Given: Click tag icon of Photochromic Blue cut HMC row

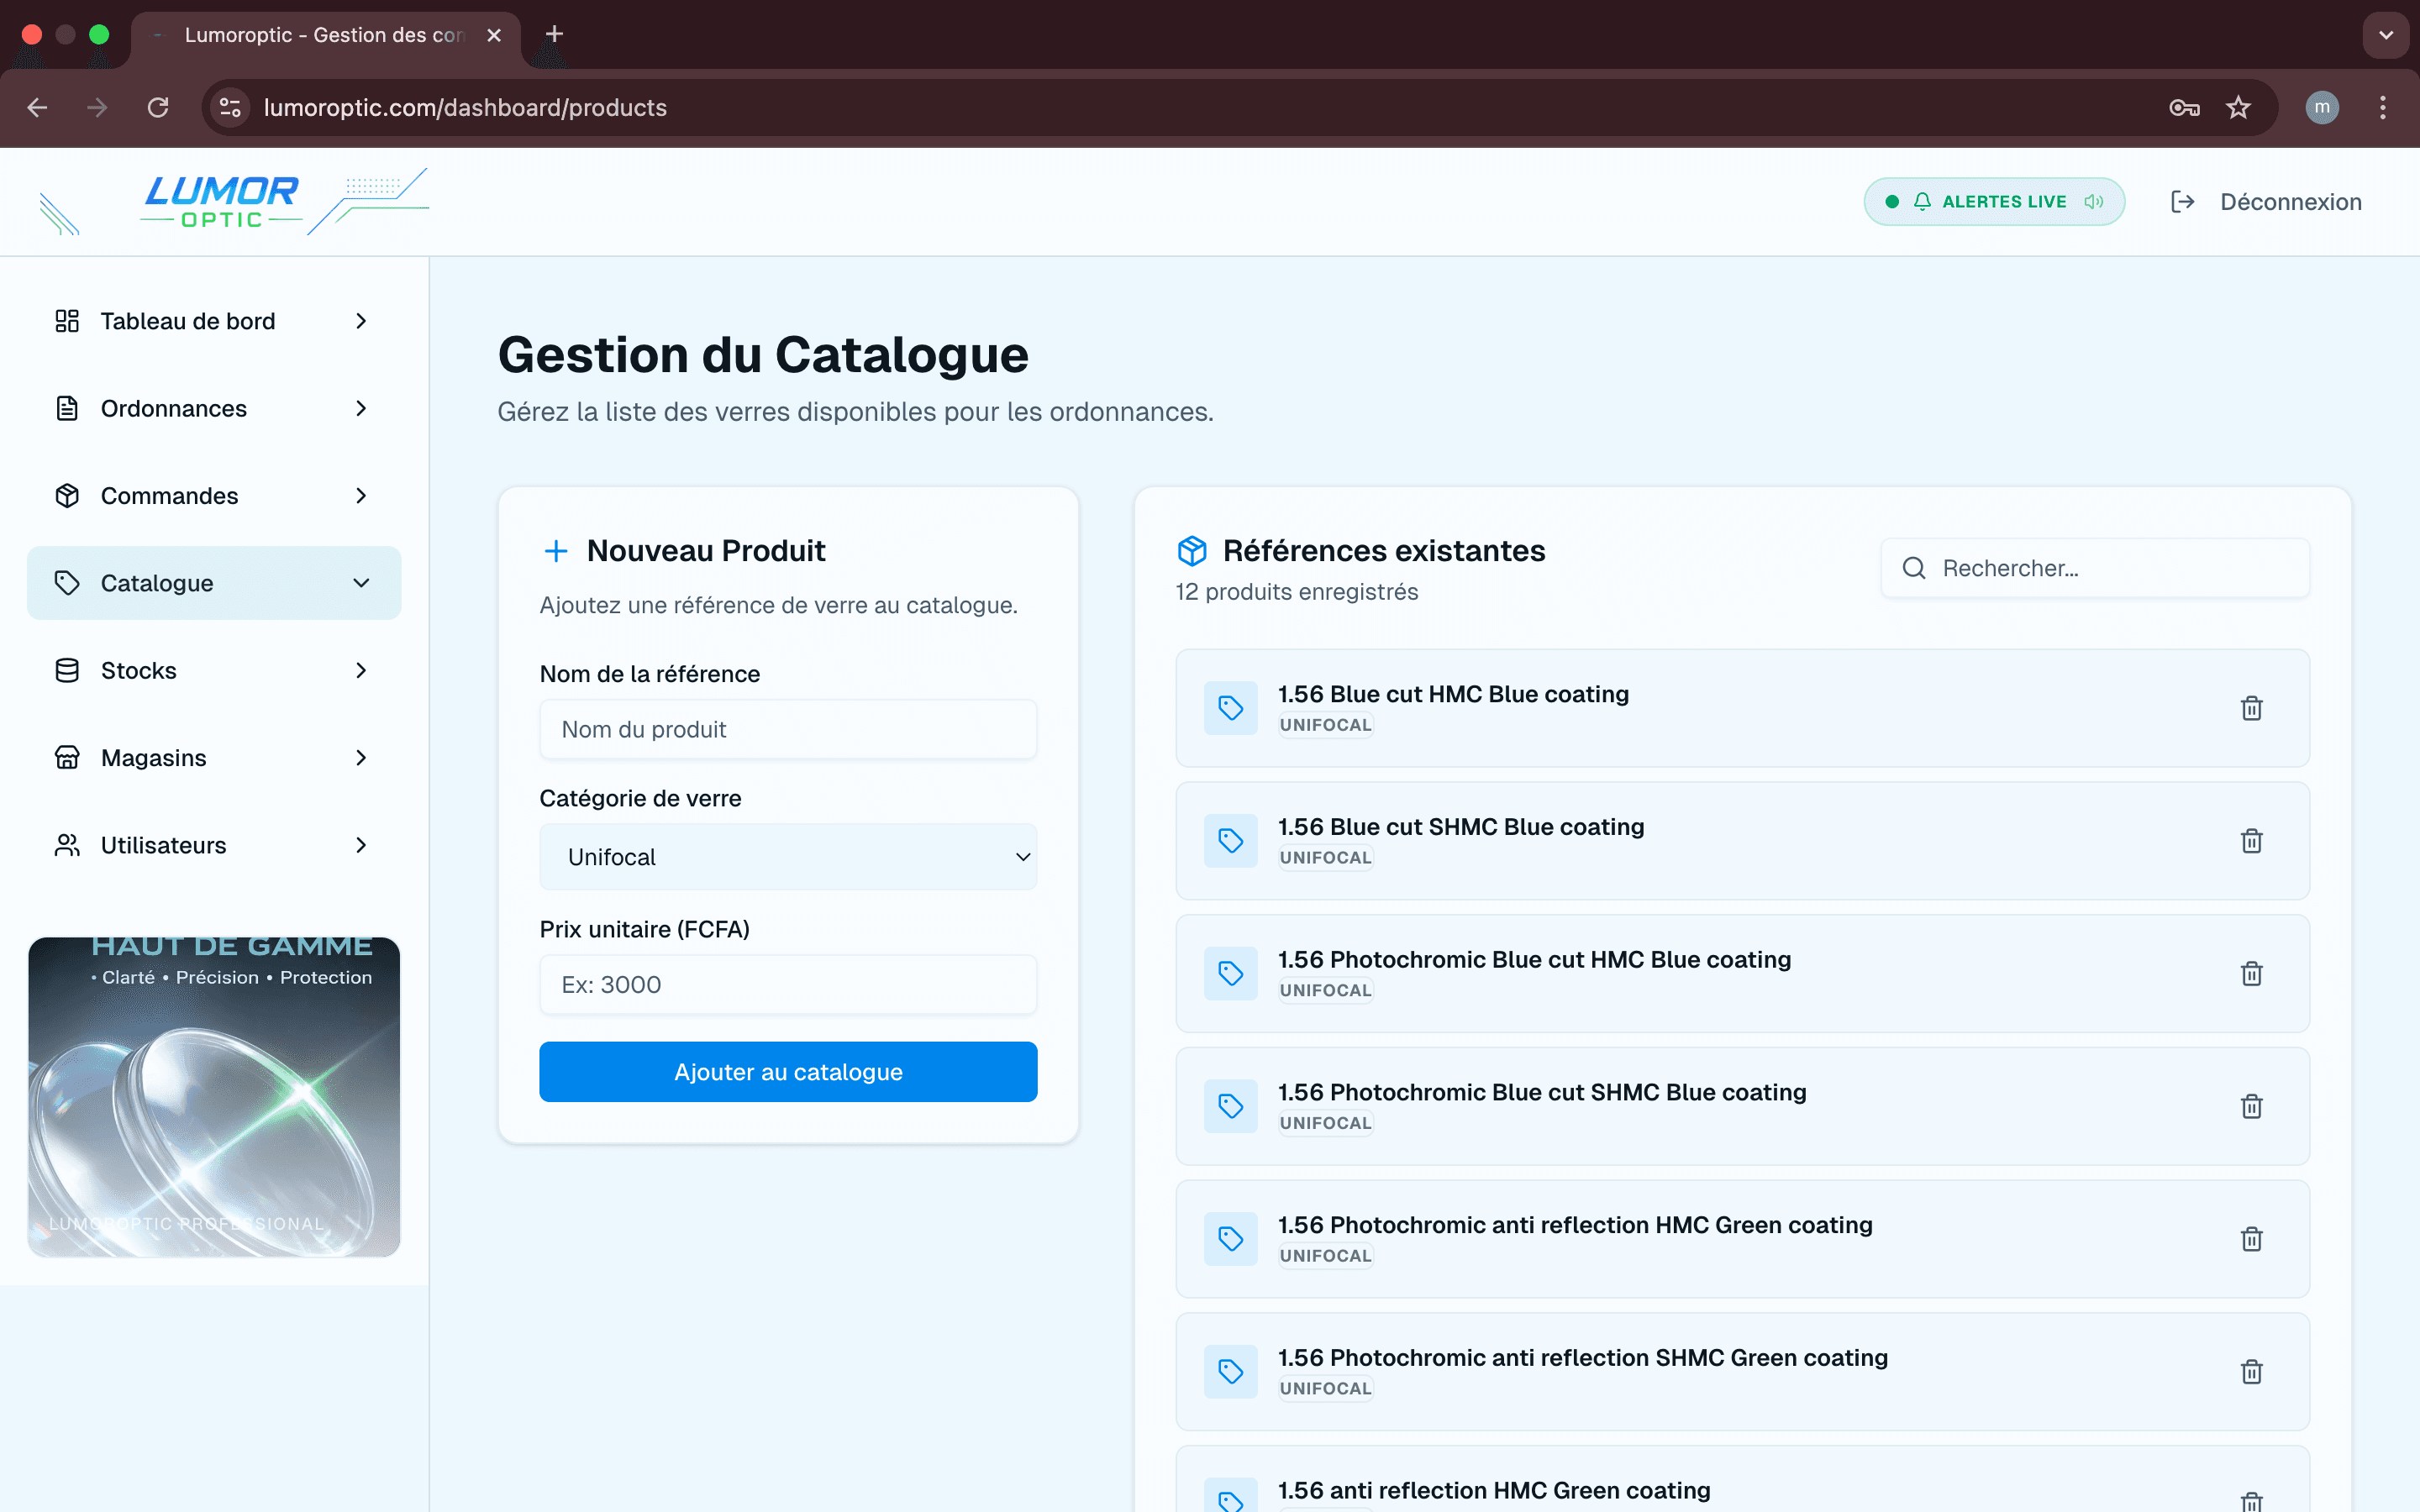Looking at the screenshot, I should tap(1231, 973).
